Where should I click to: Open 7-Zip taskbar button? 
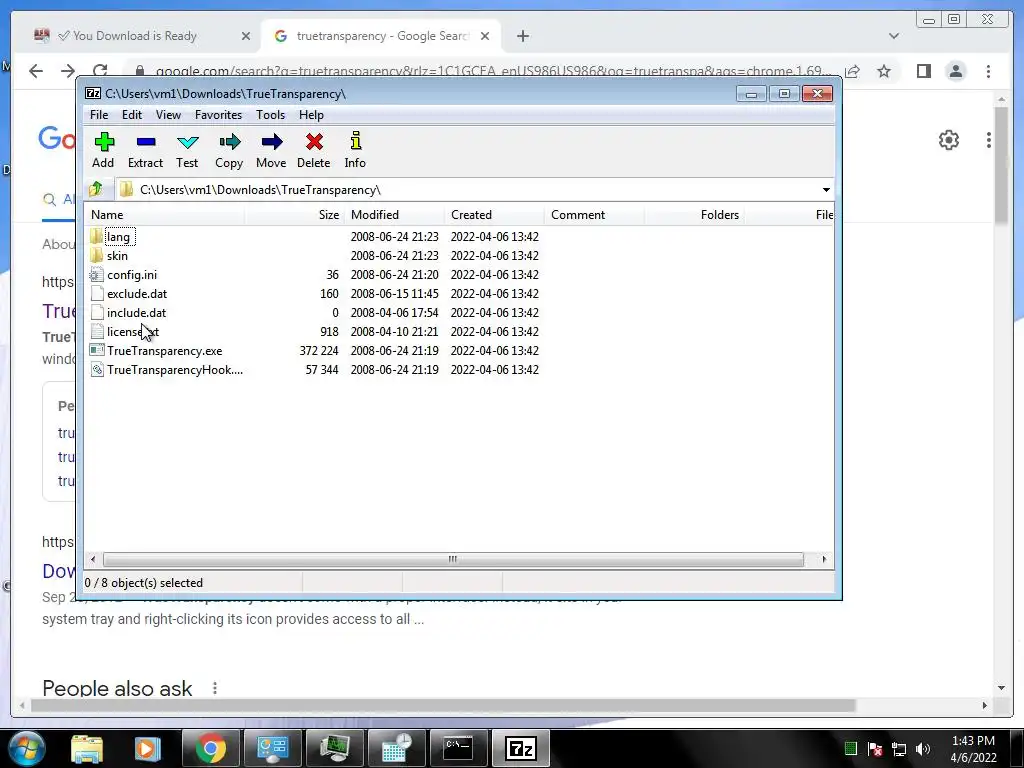point(520,748)
